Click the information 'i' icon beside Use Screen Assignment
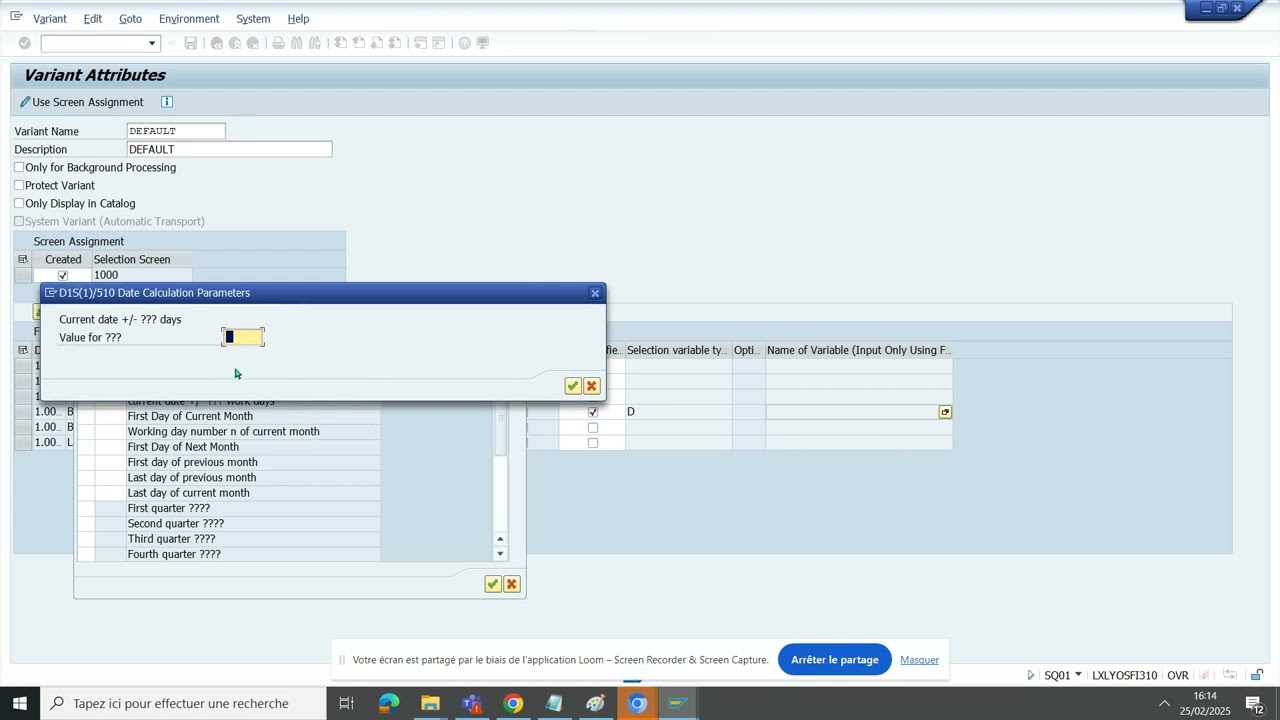The height and width of the screenshot is (720, 1280). tap(167, 102)
